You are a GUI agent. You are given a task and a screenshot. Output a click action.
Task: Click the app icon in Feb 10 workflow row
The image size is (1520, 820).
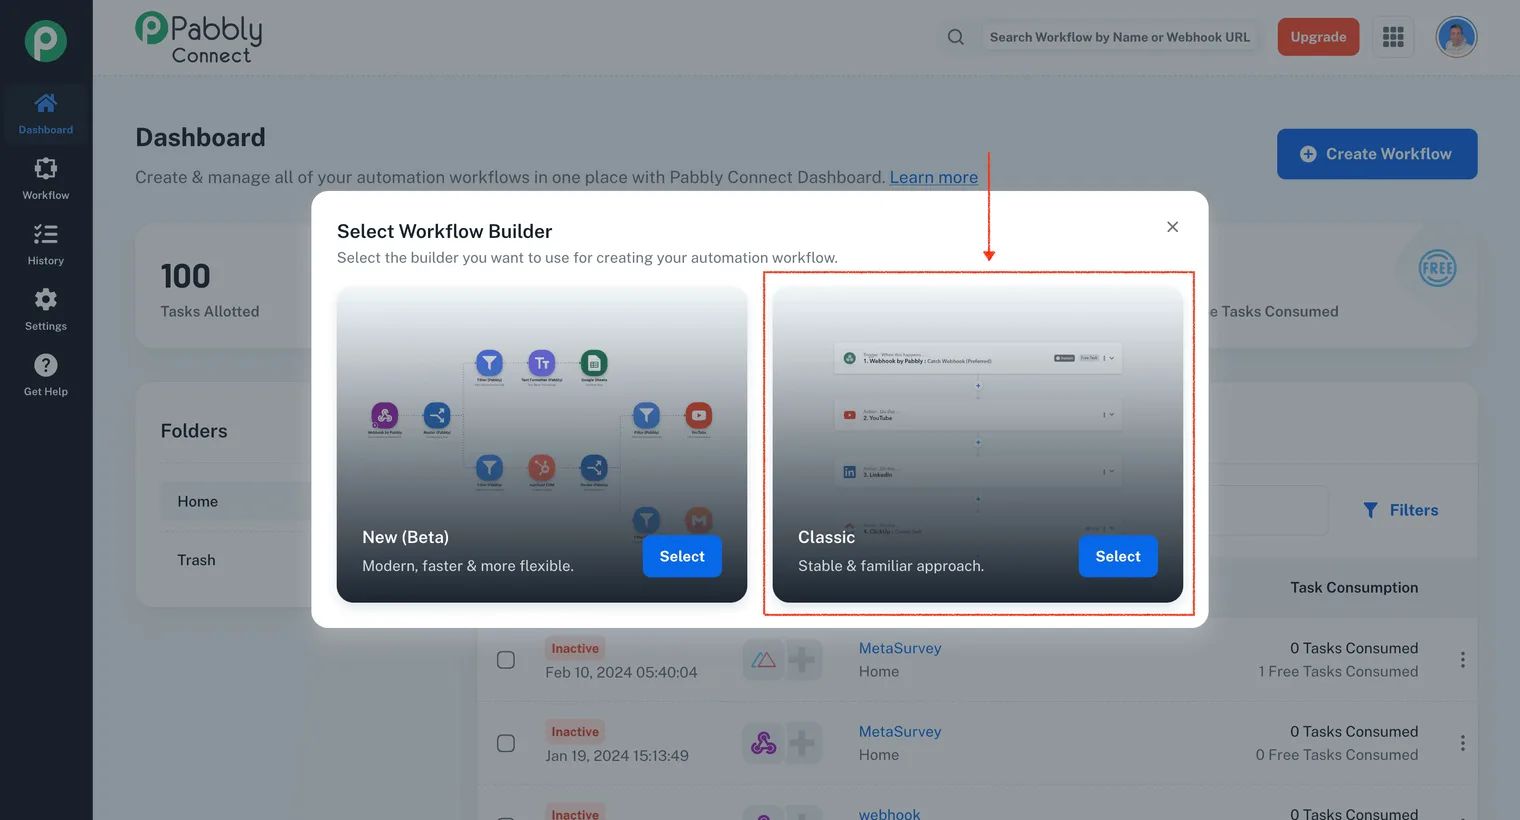tap(763, 660)
